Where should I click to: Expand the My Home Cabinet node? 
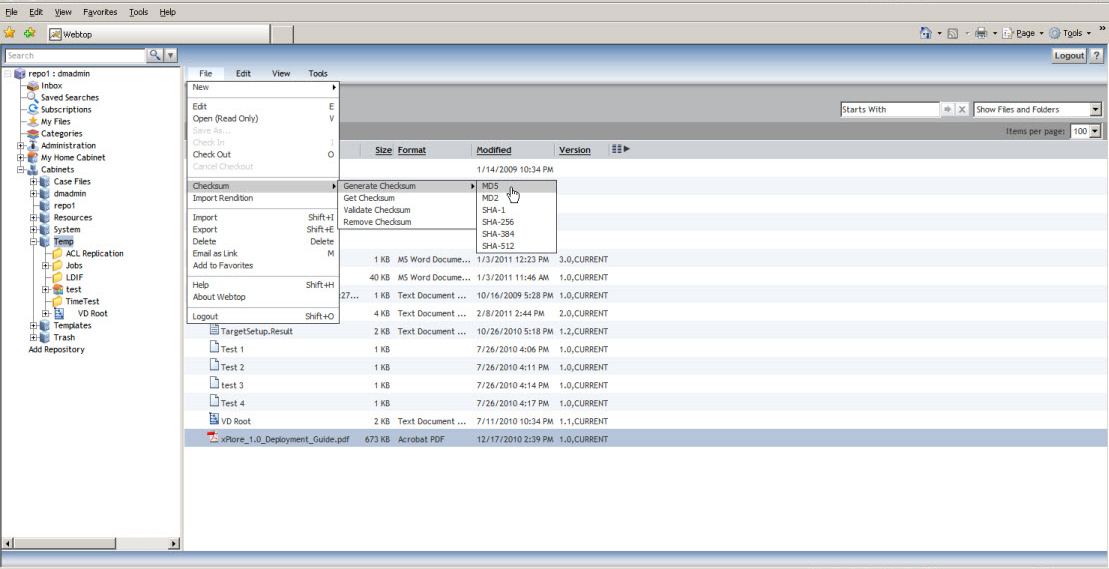[x=21, y=158]
